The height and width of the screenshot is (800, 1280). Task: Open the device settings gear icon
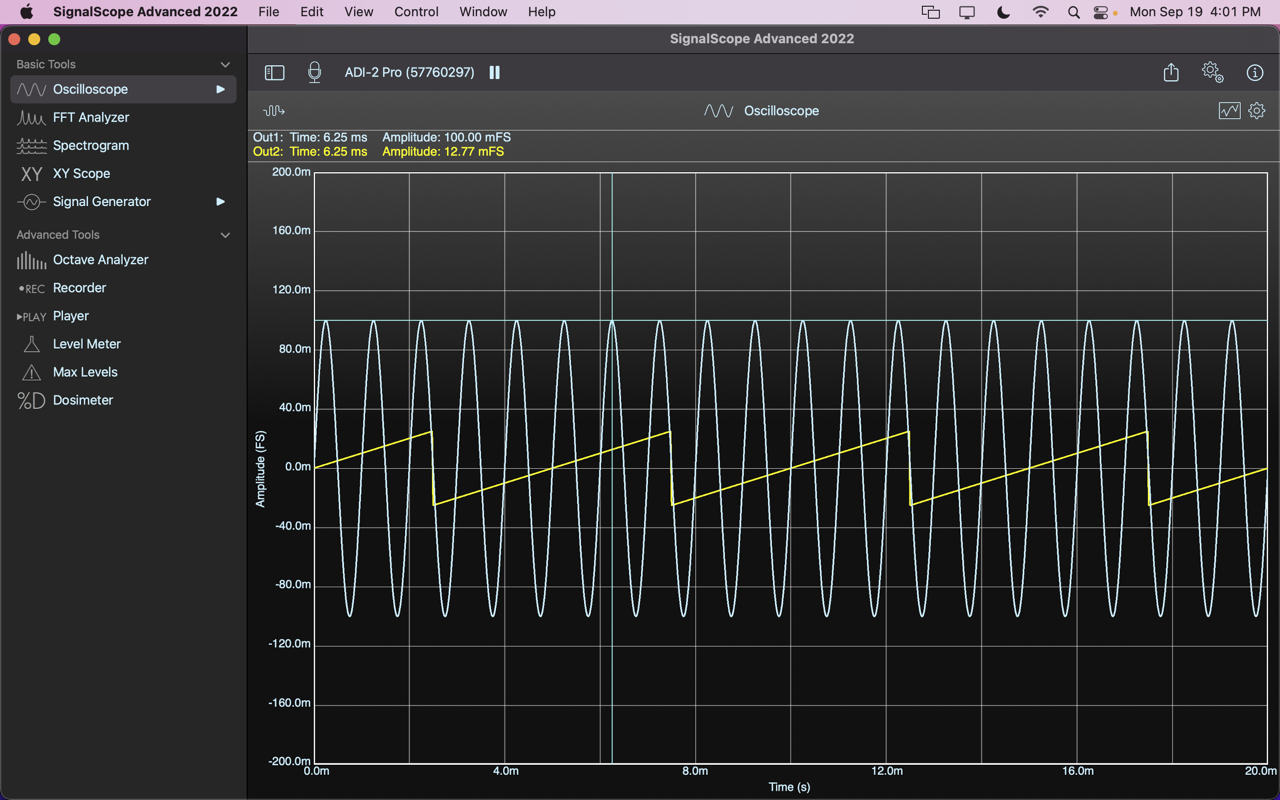click(1212, 72)
